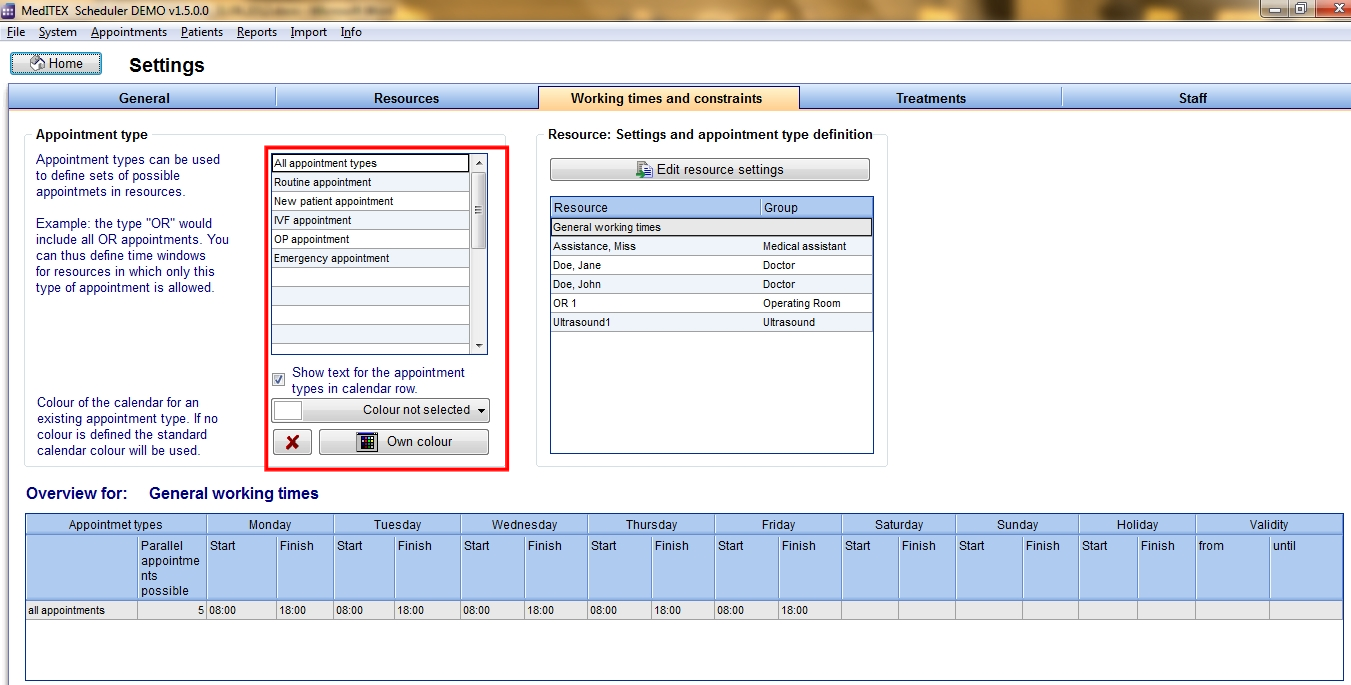Screen dimensions: 1351x685
Task: Select 'All appointment types' list entry
Action: pos(370,163)
